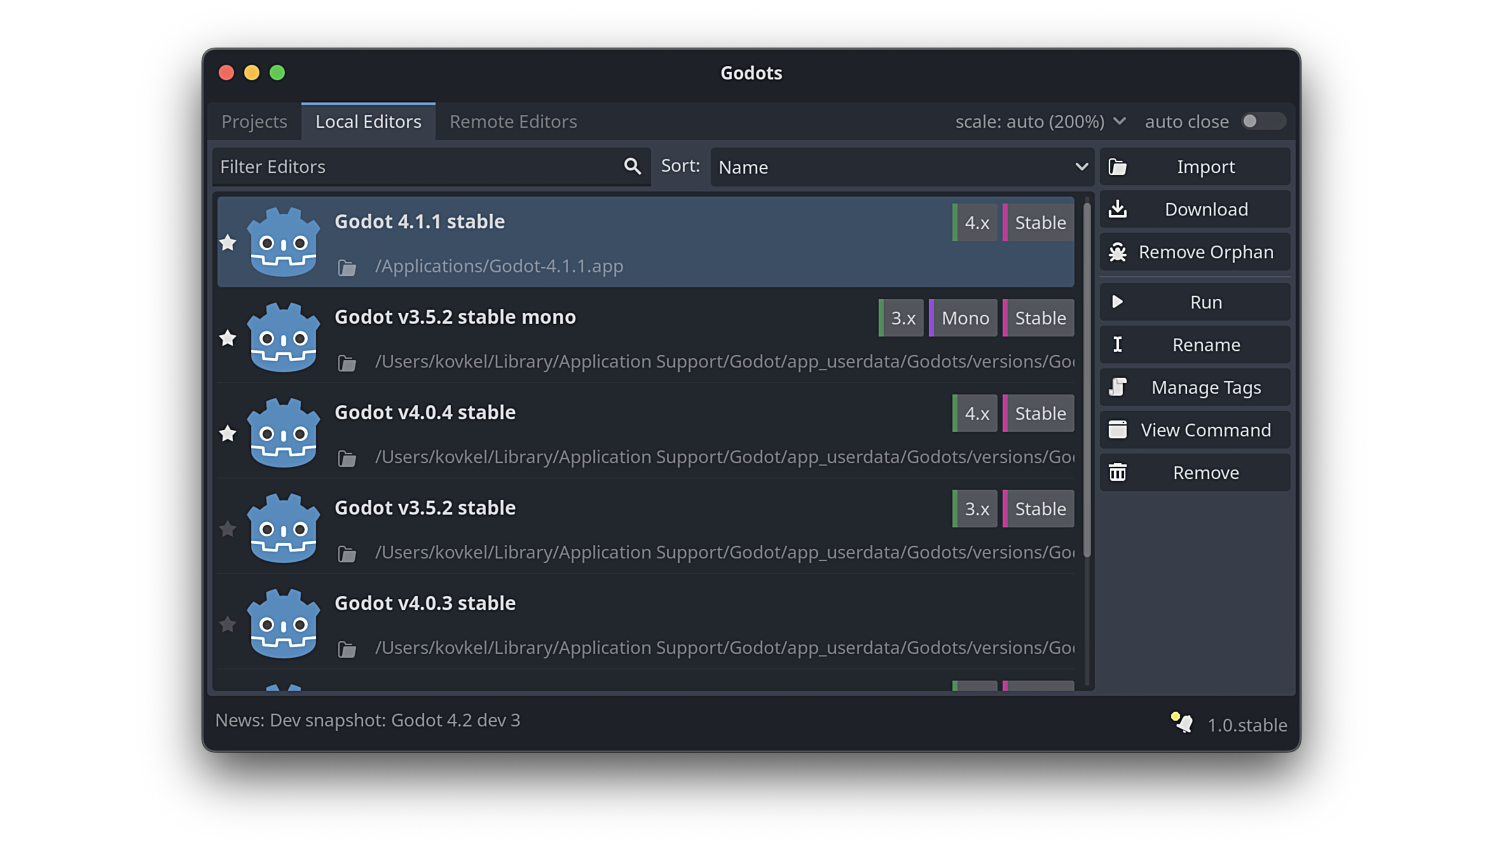Open the Sort Name dropdown
Image resolution: width=1504 pixels, height=846 pixels.
tap(901, 167)
